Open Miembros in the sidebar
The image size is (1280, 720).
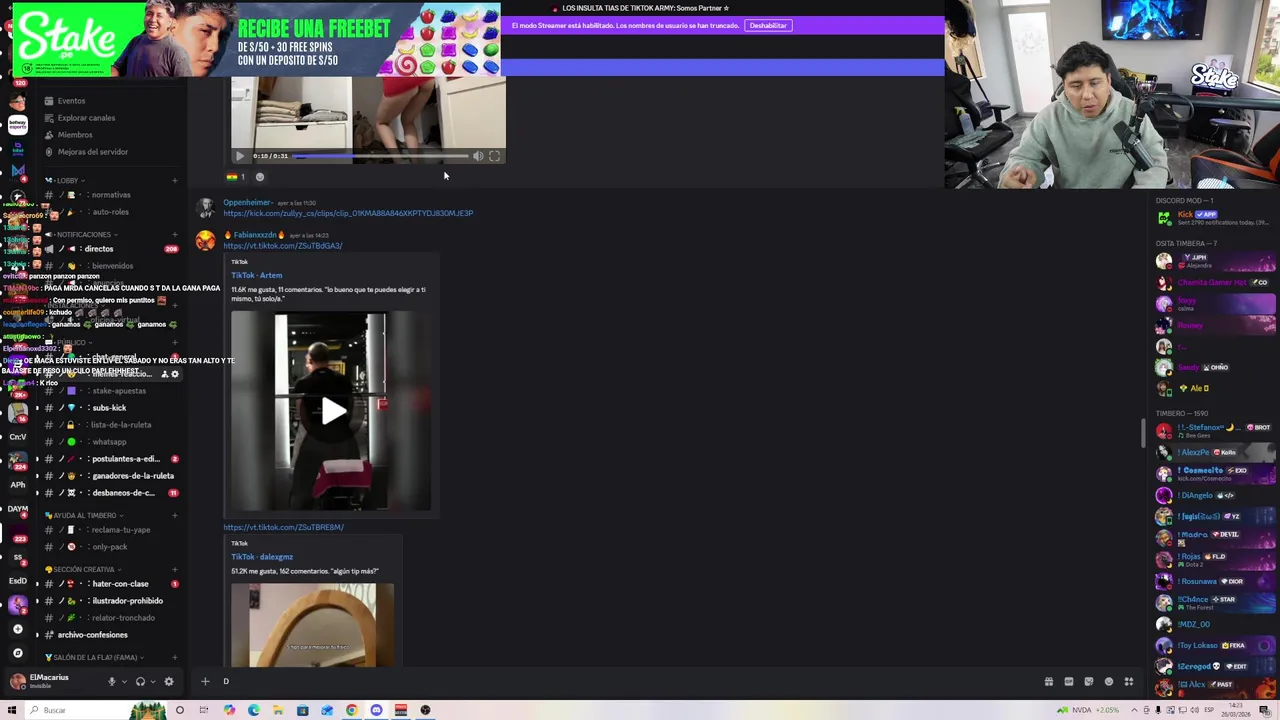tap(75, 135)
